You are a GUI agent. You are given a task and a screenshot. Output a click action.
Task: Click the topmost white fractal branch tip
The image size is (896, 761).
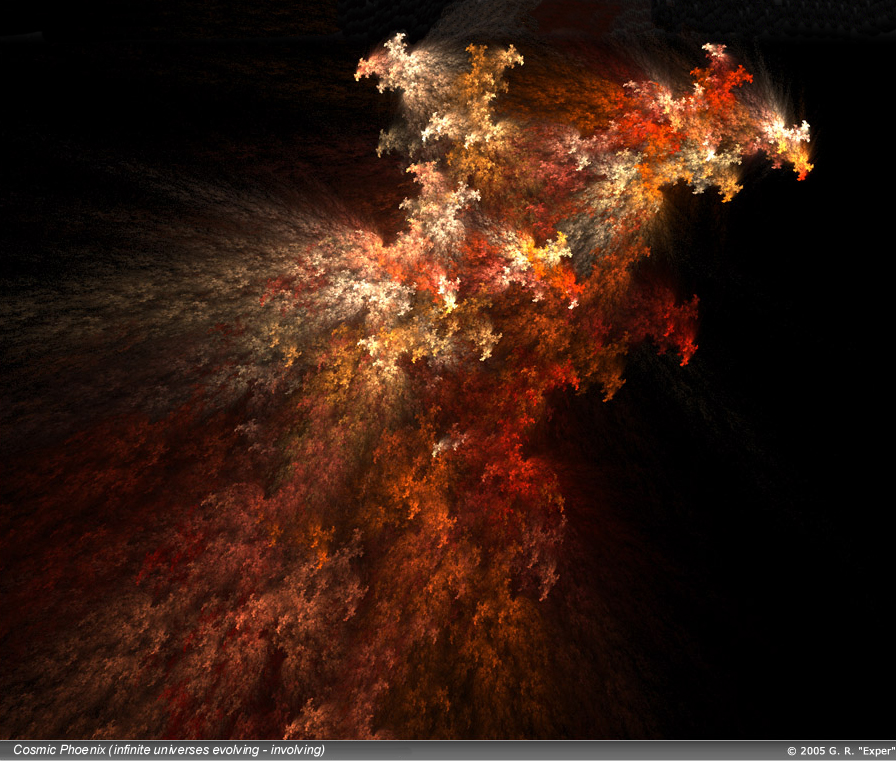(x=398, y=44)
